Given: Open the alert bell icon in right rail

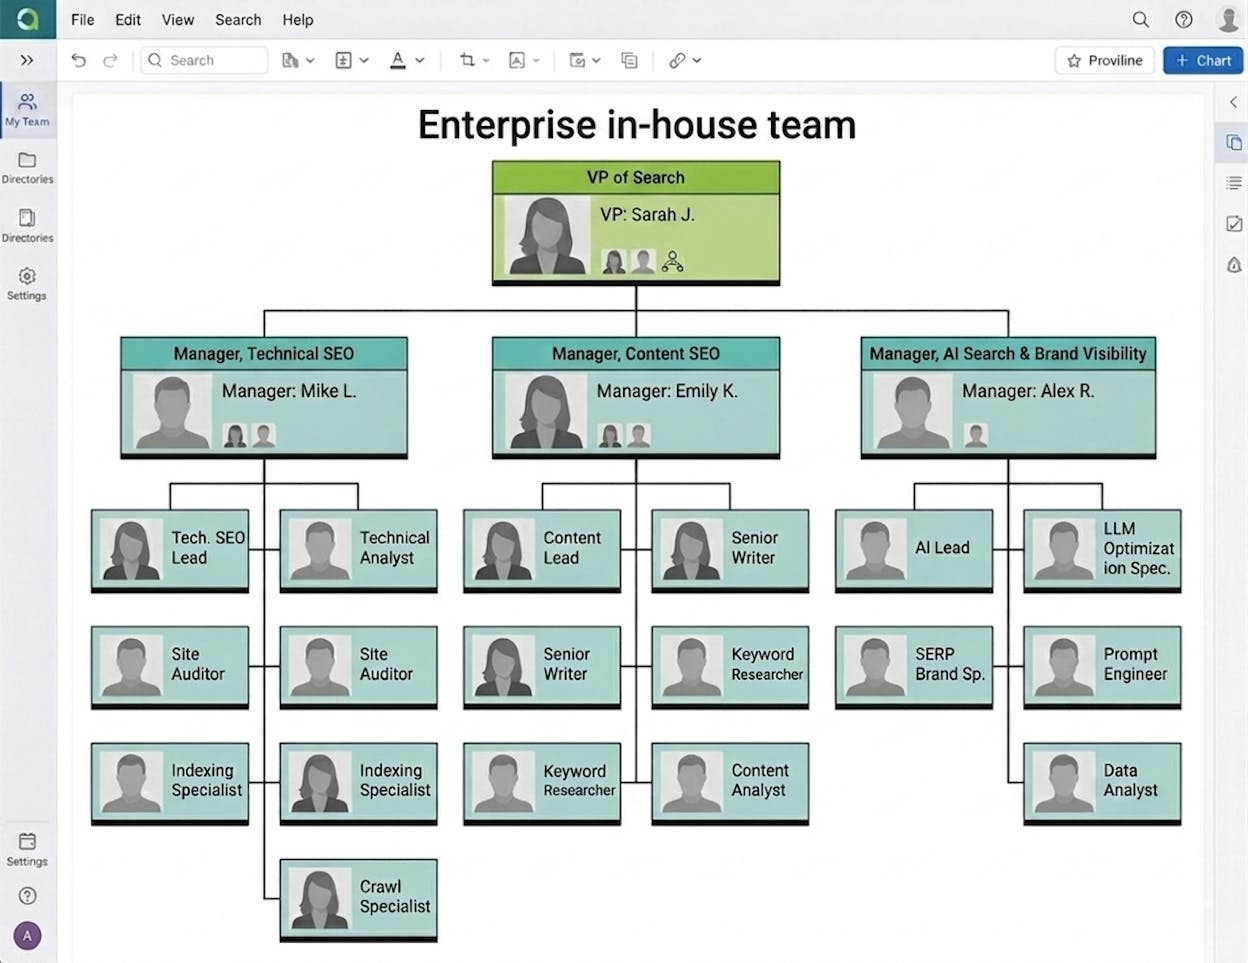Looking at the screenshot, I should 1234,265.
